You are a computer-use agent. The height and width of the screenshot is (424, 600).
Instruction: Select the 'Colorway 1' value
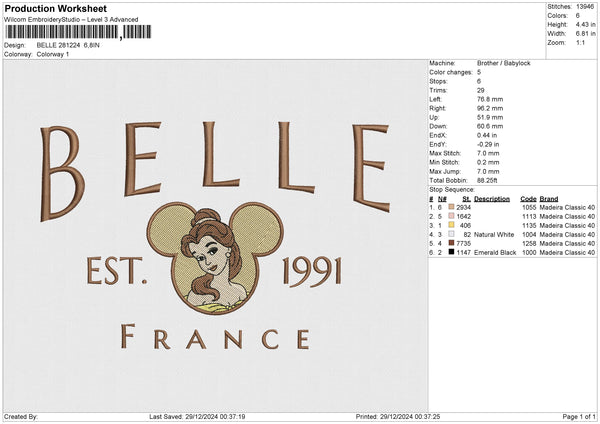tap(53, 54)
